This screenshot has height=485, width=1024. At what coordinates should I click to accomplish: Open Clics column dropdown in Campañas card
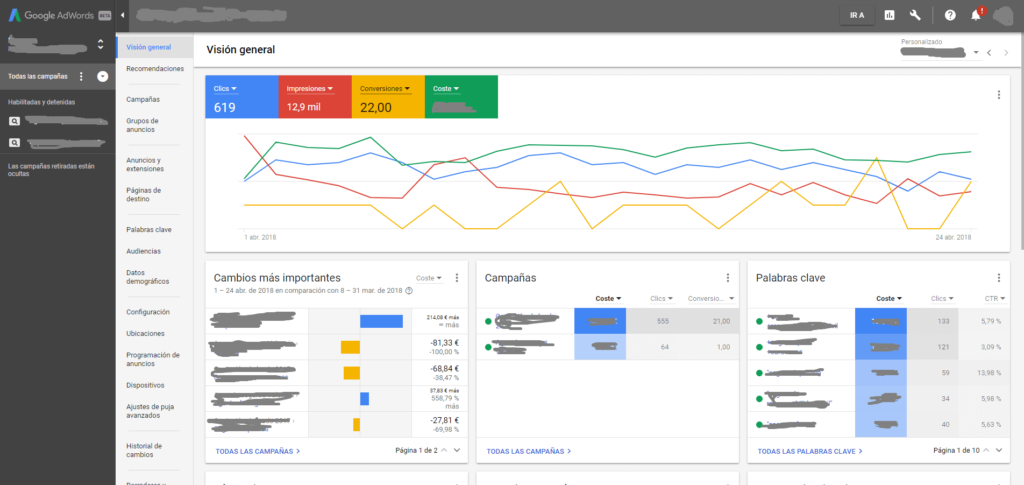(x=662, y=298)
